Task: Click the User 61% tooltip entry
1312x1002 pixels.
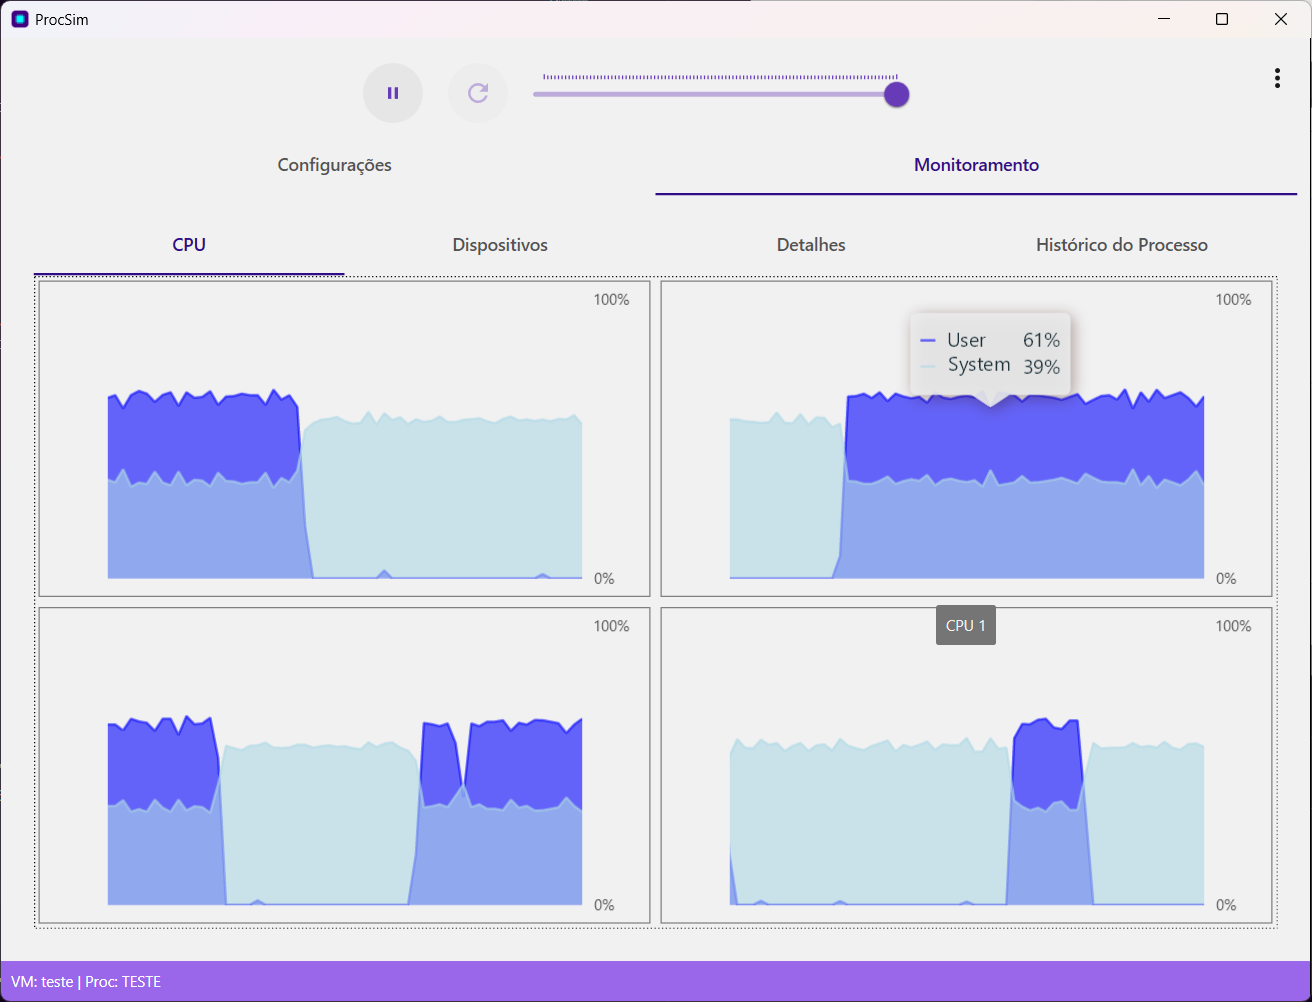Action: (x=990, y=340)
